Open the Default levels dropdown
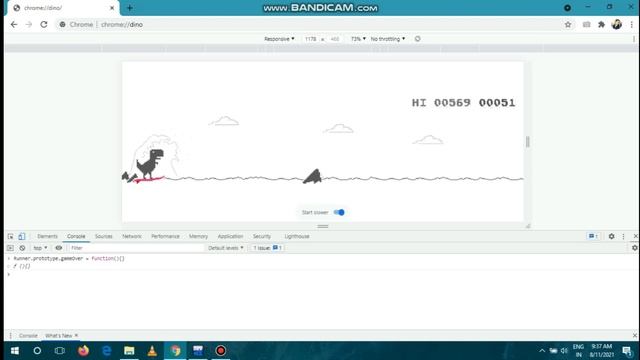 [226, 248]
